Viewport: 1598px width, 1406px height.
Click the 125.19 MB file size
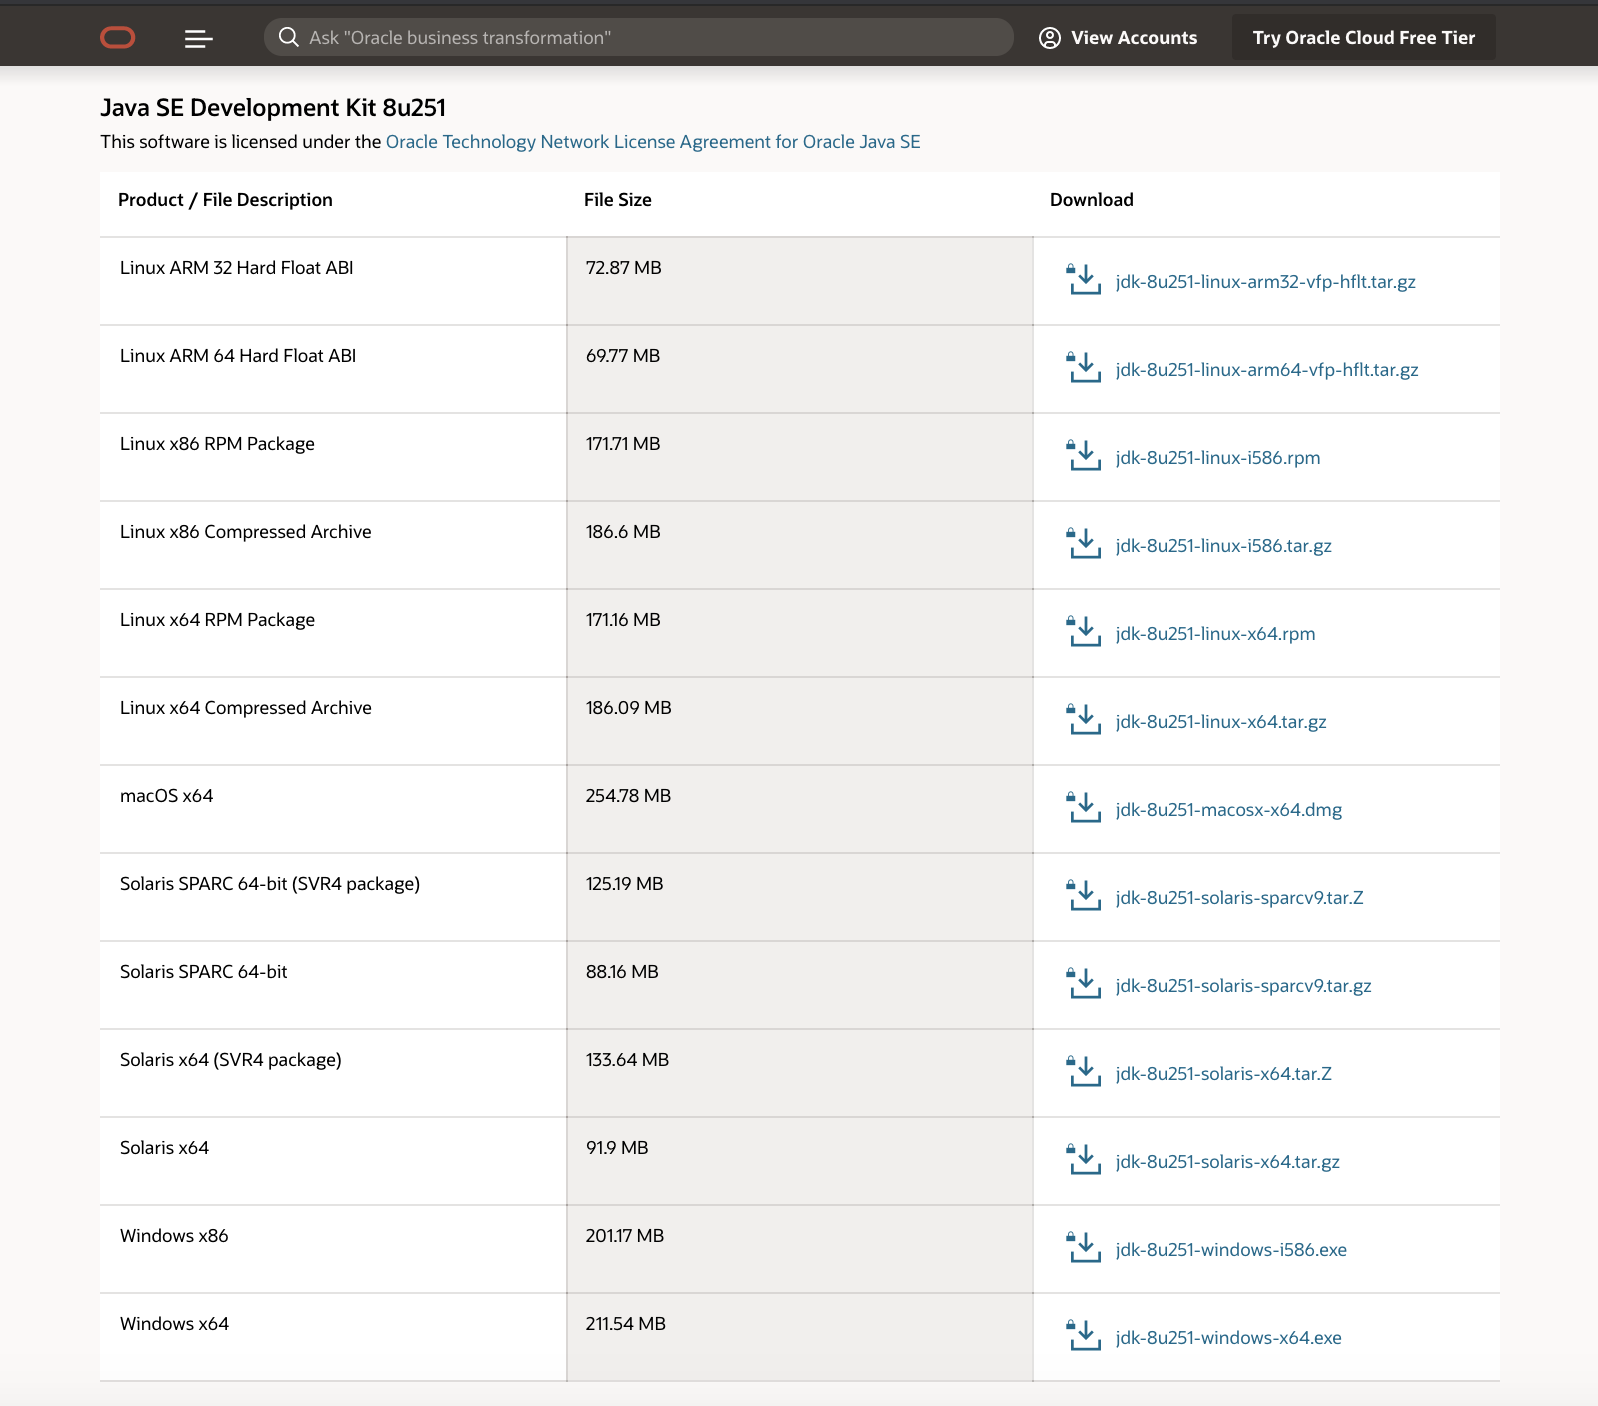[625, 884]
